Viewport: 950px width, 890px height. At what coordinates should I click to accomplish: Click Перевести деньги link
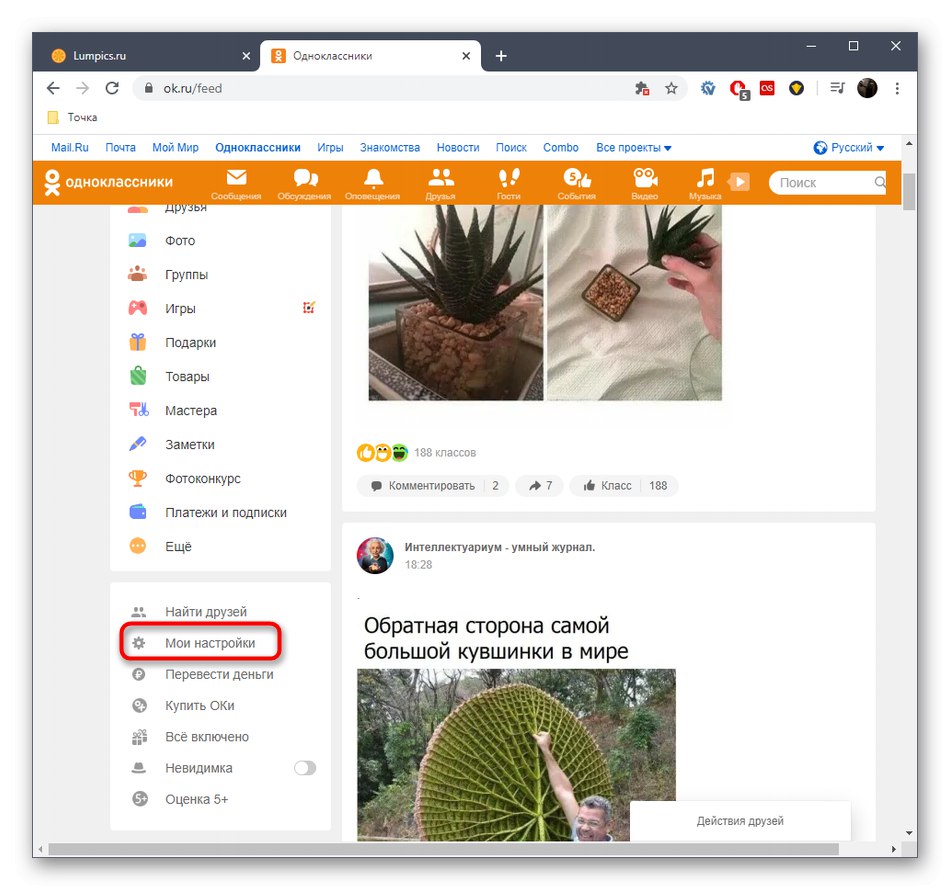coord(219,674)
